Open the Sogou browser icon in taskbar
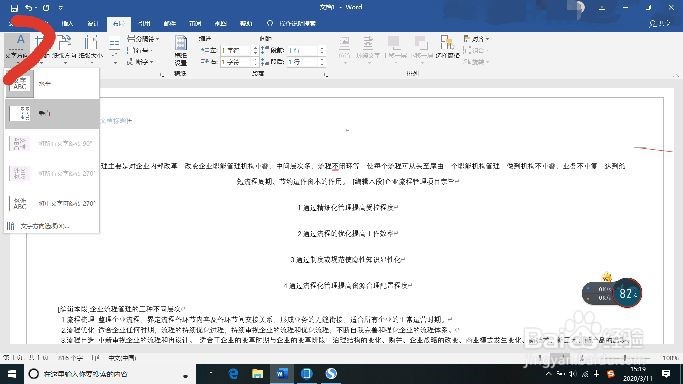The height and width of the screenshot is (384, 683). [x=331, y=374]
